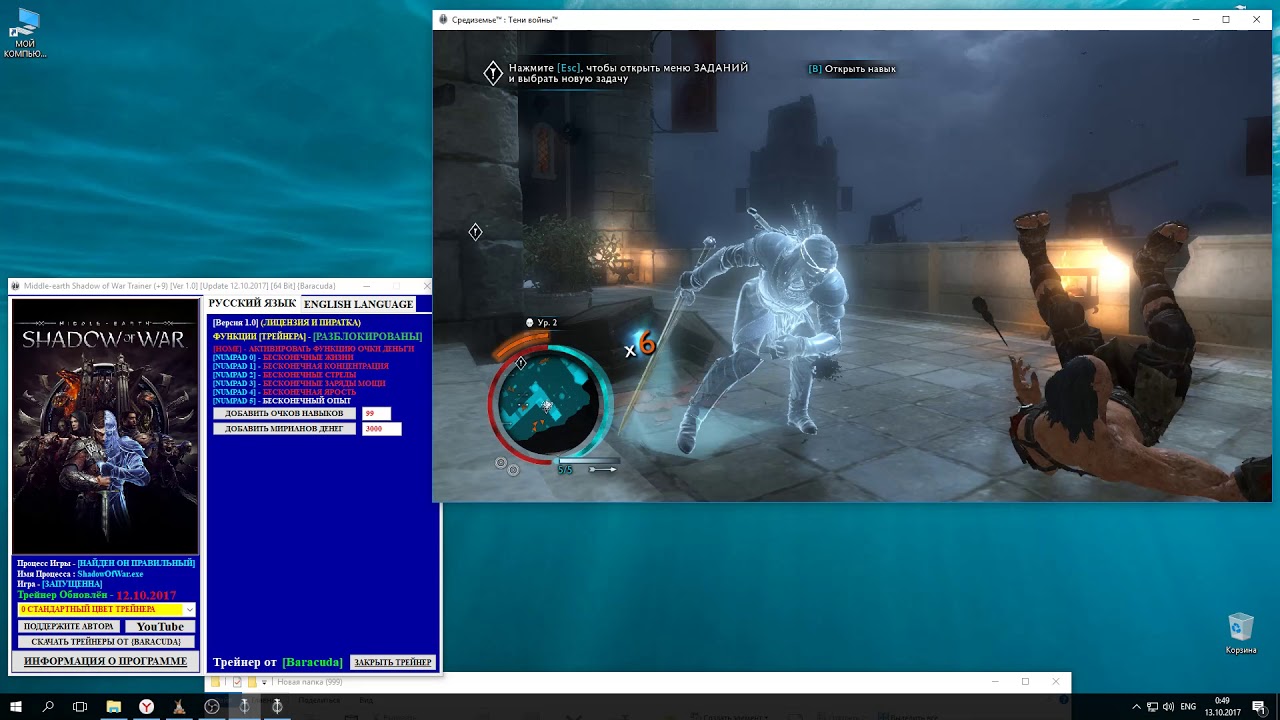The height and width of the screenshot is (720, 1280).
Task: Switch trainer to РУССКИЙ ЯЗЫК tab
Action: pos(252,303)
